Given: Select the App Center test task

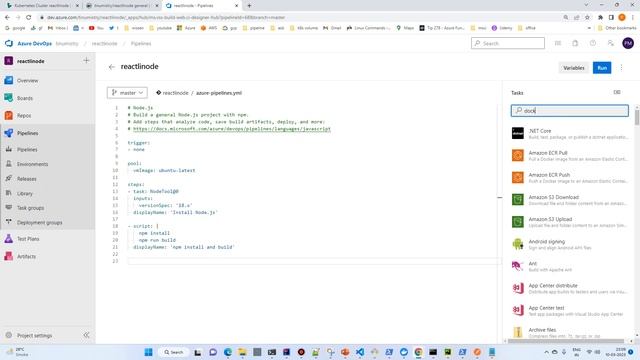Looking at the screenshot, I should pos(570,310).
